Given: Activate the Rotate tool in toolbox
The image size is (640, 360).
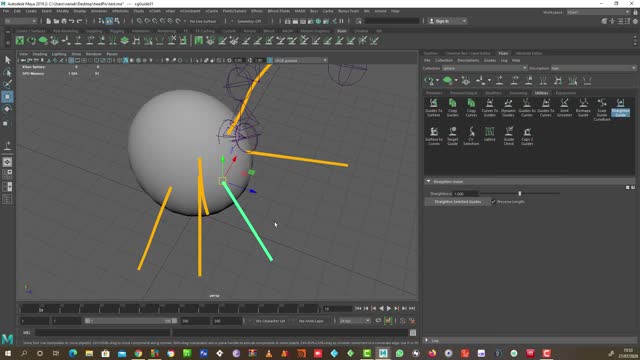Looking at the screenshot, I should click(x=7, y=109).
